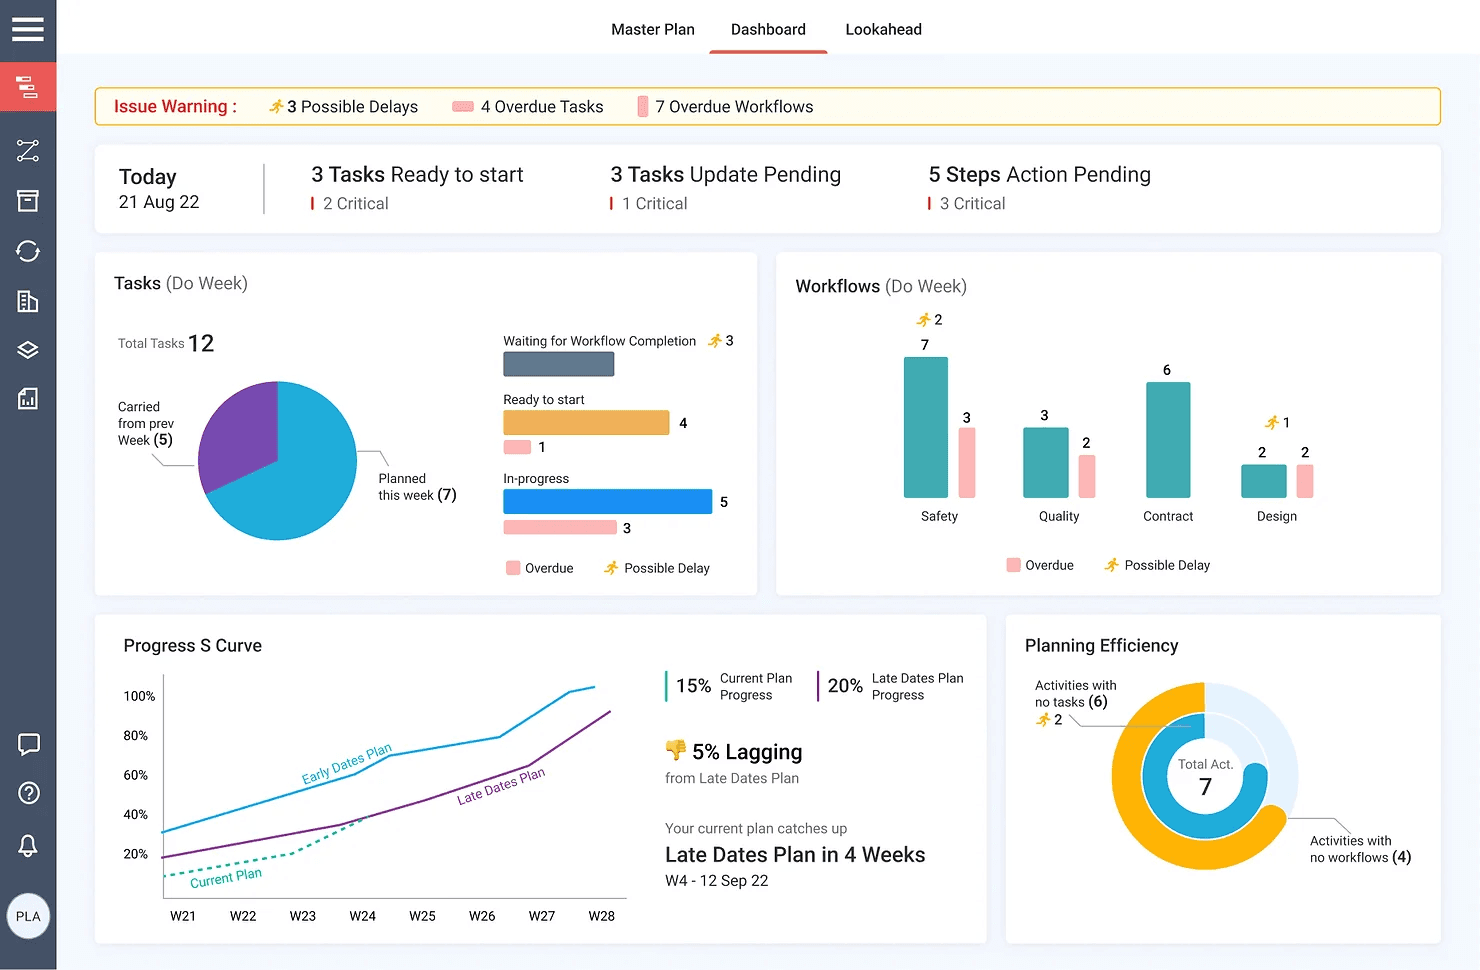Click the teal Design workflow bar
The width and height of the screenshot is (1480, 970).
[x=1264, y=481]
